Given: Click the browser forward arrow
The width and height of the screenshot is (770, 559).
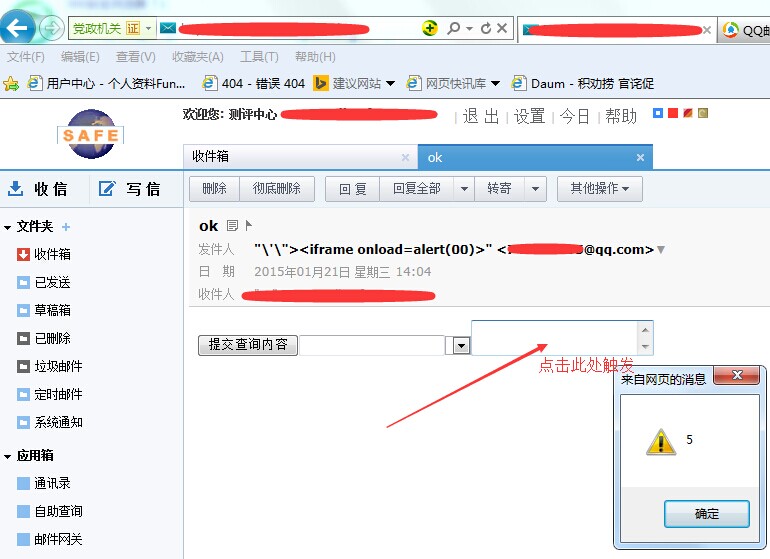Looking at the screenshot, I should tap(52, 28).
